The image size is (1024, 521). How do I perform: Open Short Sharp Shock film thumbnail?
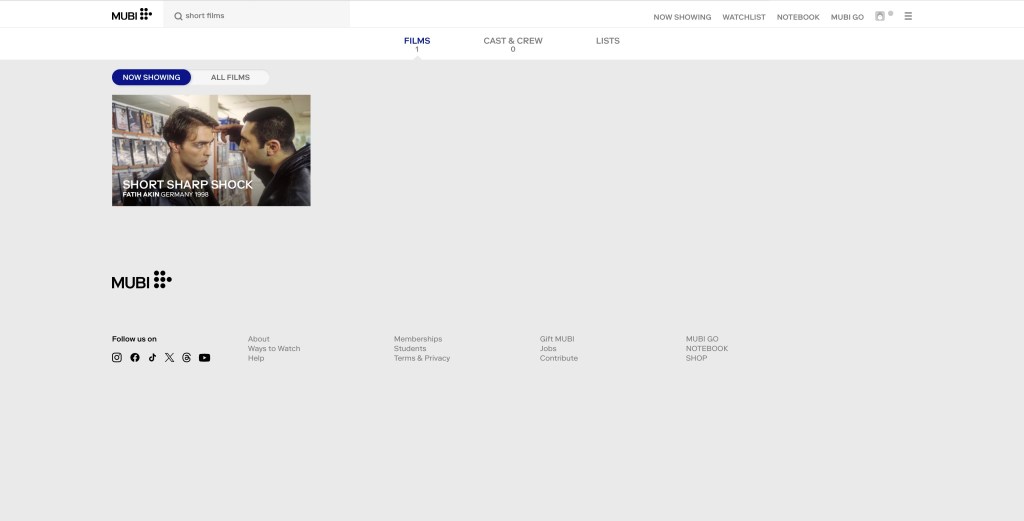pos(211,150)
